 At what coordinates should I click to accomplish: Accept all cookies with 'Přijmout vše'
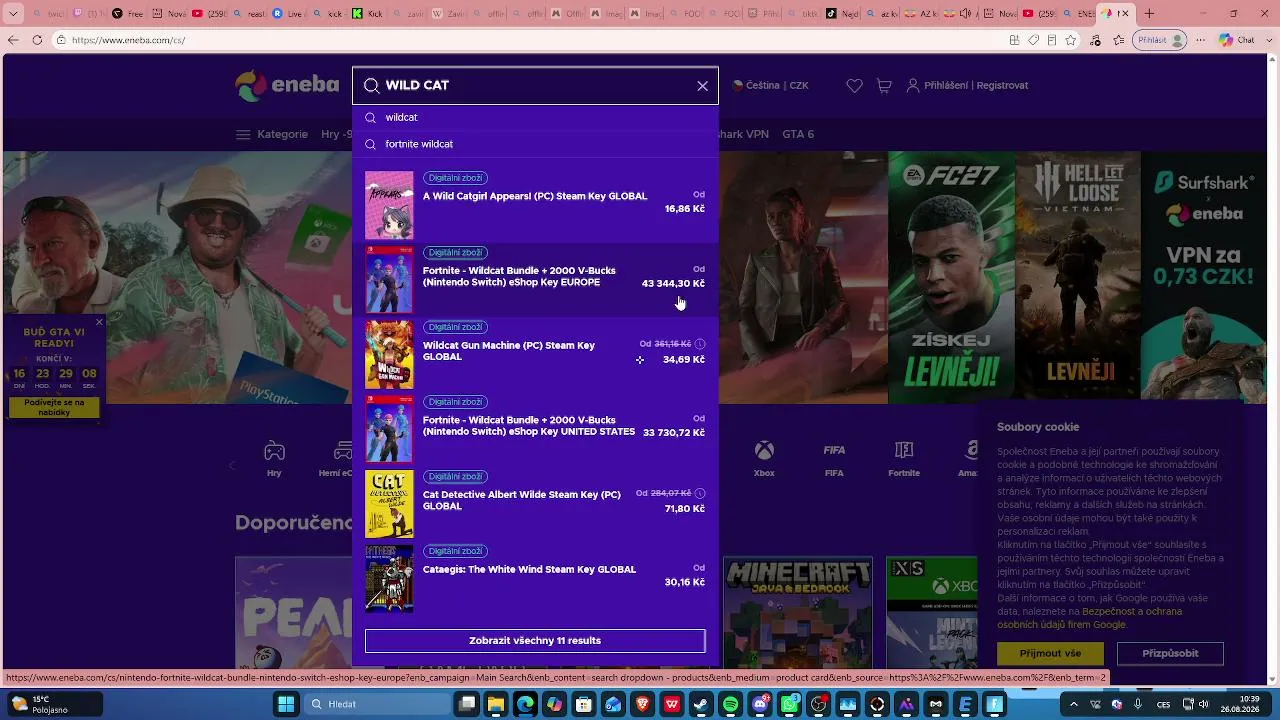[1050, 653]
